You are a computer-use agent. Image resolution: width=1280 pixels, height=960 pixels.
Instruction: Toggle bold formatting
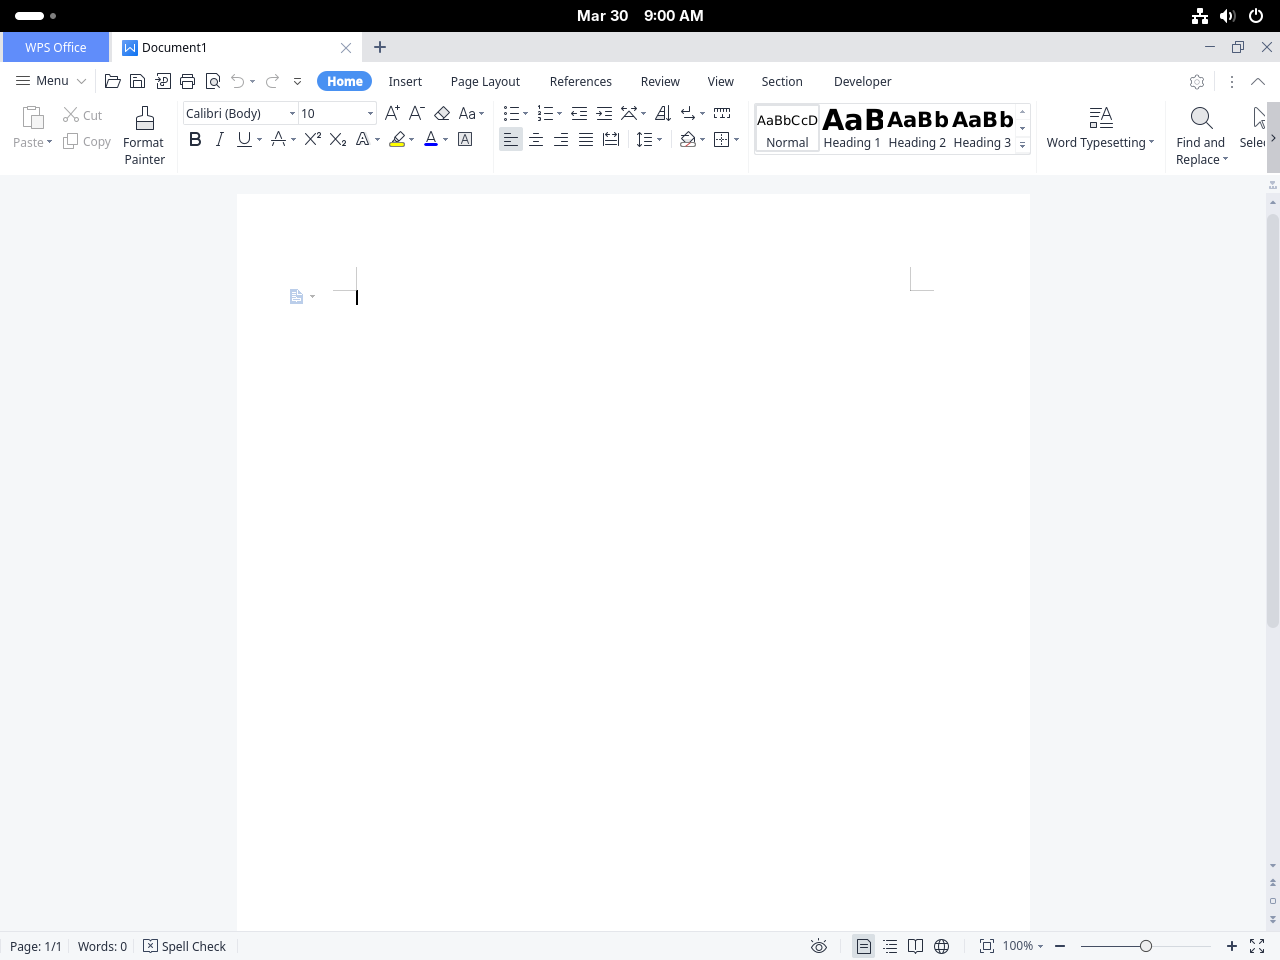(195, 139)
